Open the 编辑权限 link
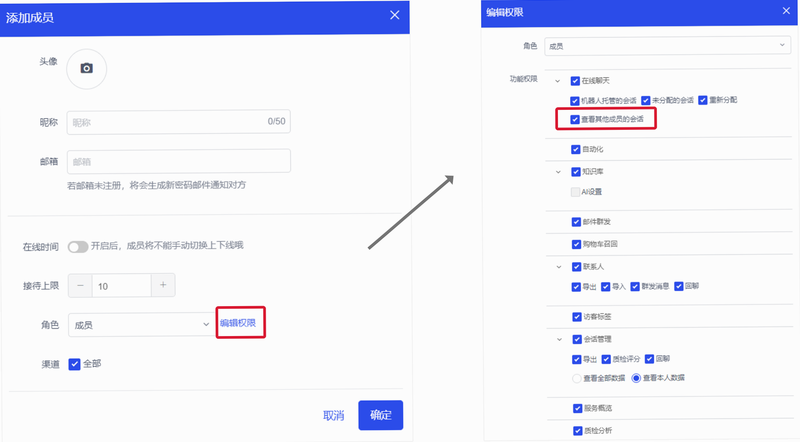 tap(238, 323)
